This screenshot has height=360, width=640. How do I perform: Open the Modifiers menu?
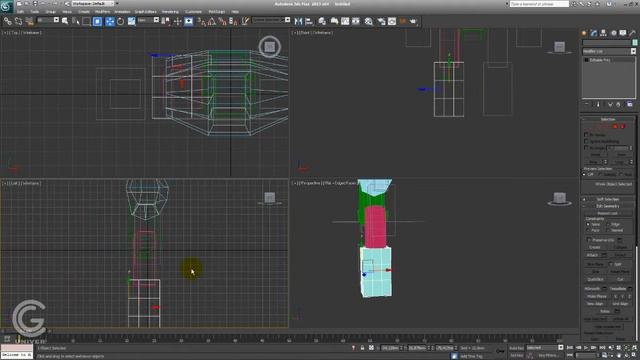tap(102, 11)
